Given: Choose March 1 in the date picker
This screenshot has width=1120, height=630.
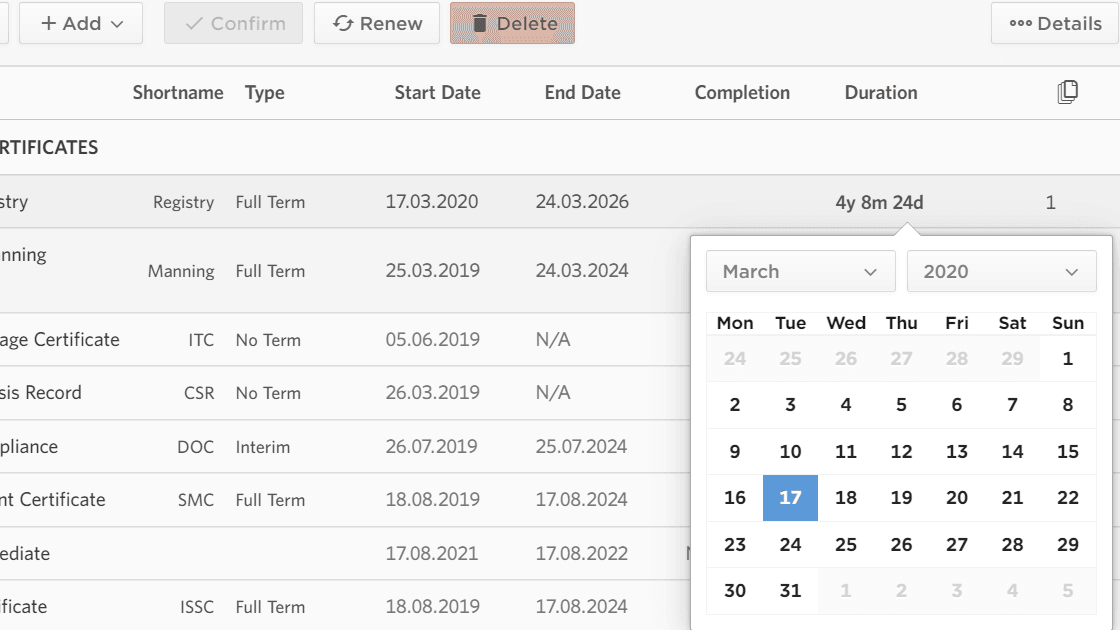Looking at the screenshot, I should coord(1068,359).
